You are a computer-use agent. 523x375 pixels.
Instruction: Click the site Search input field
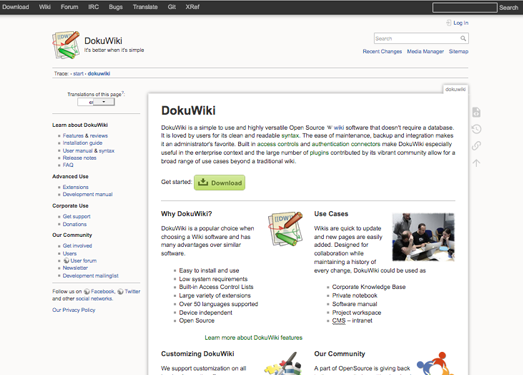(421, 38)
